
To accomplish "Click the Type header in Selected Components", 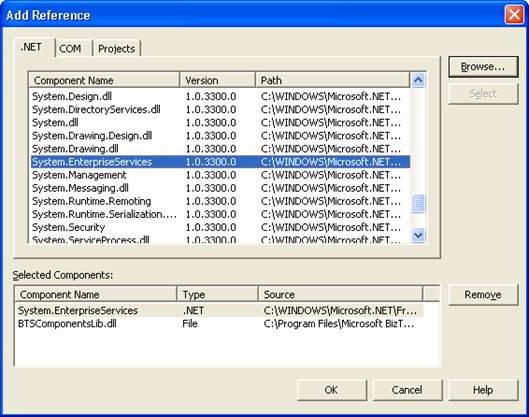I will pos(217,295).
